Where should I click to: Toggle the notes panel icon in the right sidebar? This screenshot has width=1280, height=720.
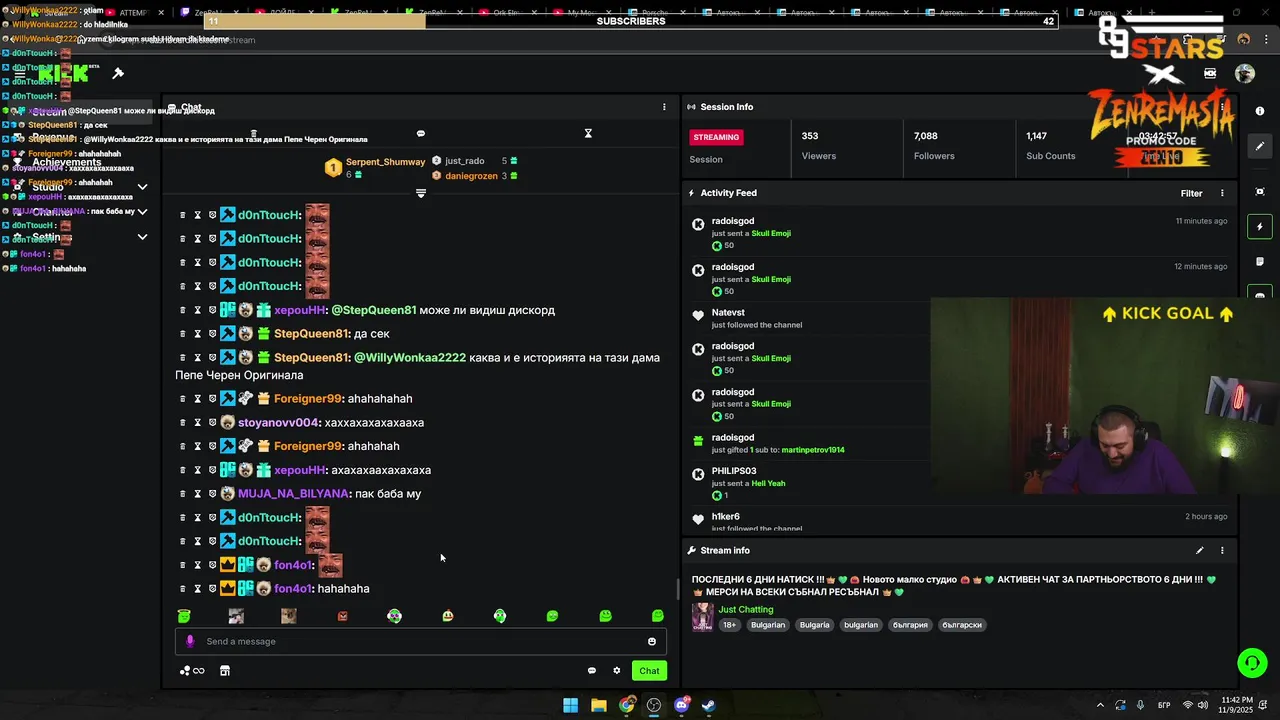coord(1260,262)
